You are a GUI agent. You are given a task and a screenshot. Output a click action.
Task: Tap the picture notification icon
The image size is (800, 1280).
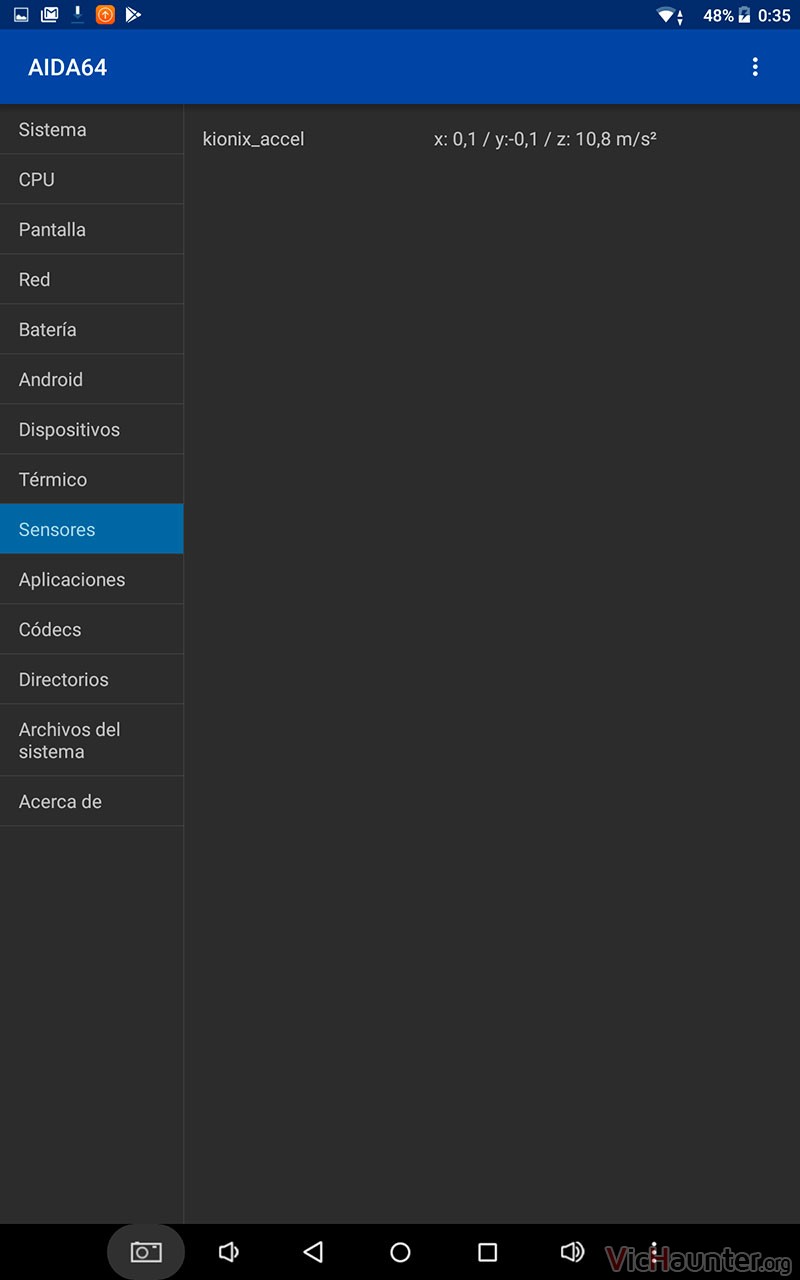[x=21, y=14]
